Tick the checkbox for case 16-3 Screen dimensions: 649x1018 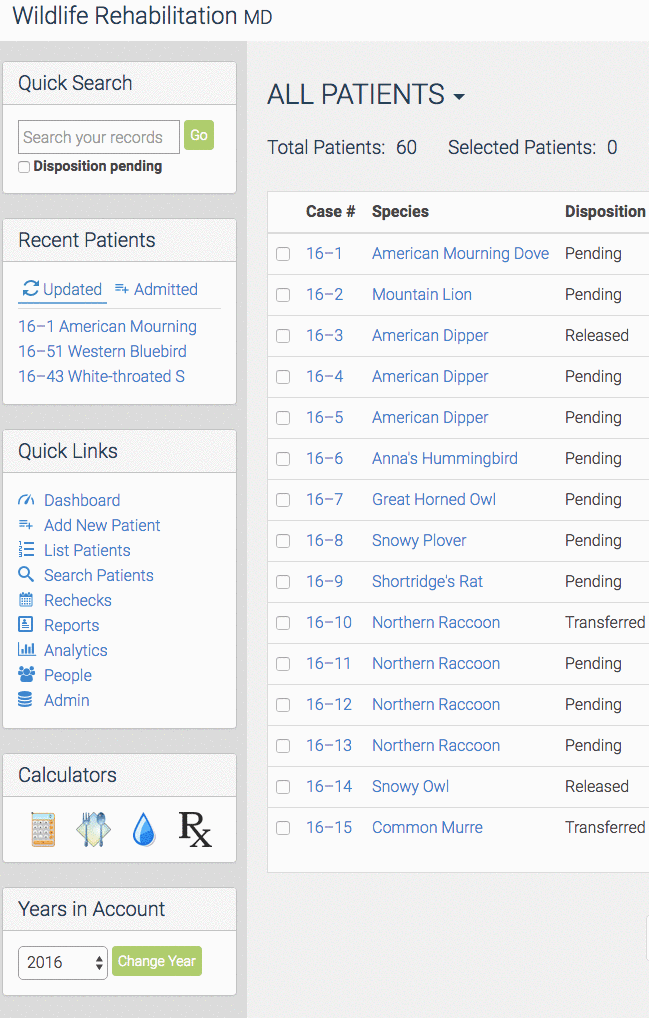(283, 336)
